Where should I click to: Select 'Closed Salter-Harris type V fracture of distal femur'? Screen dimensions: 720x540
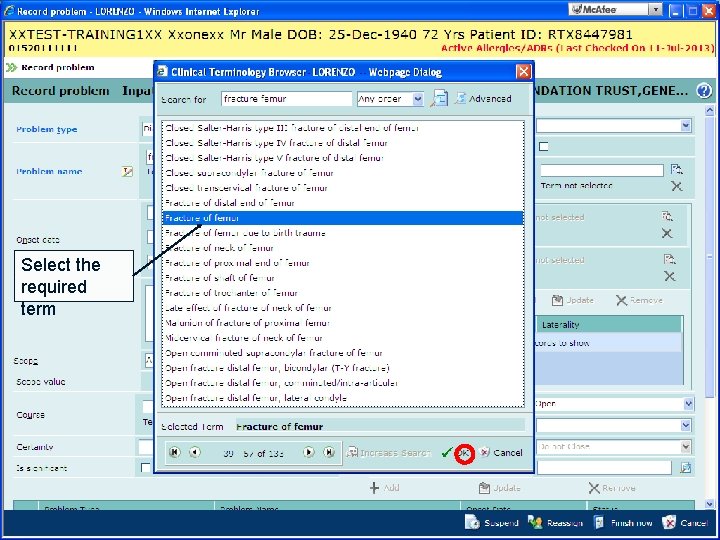coord(343,158)
